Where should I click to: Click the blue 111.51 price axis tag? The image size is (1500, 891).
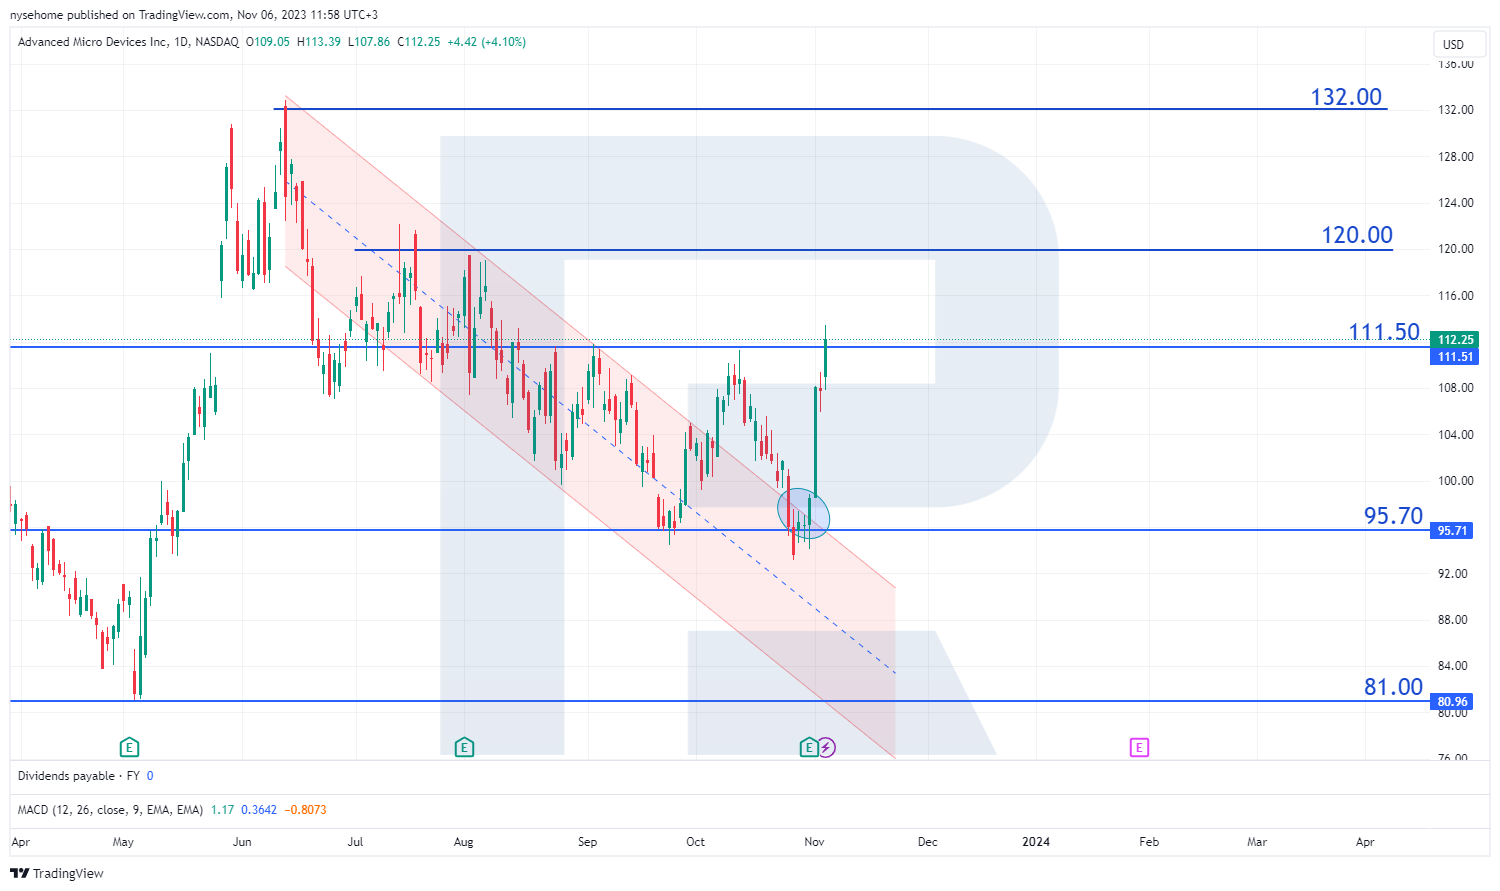[1454, 357]
